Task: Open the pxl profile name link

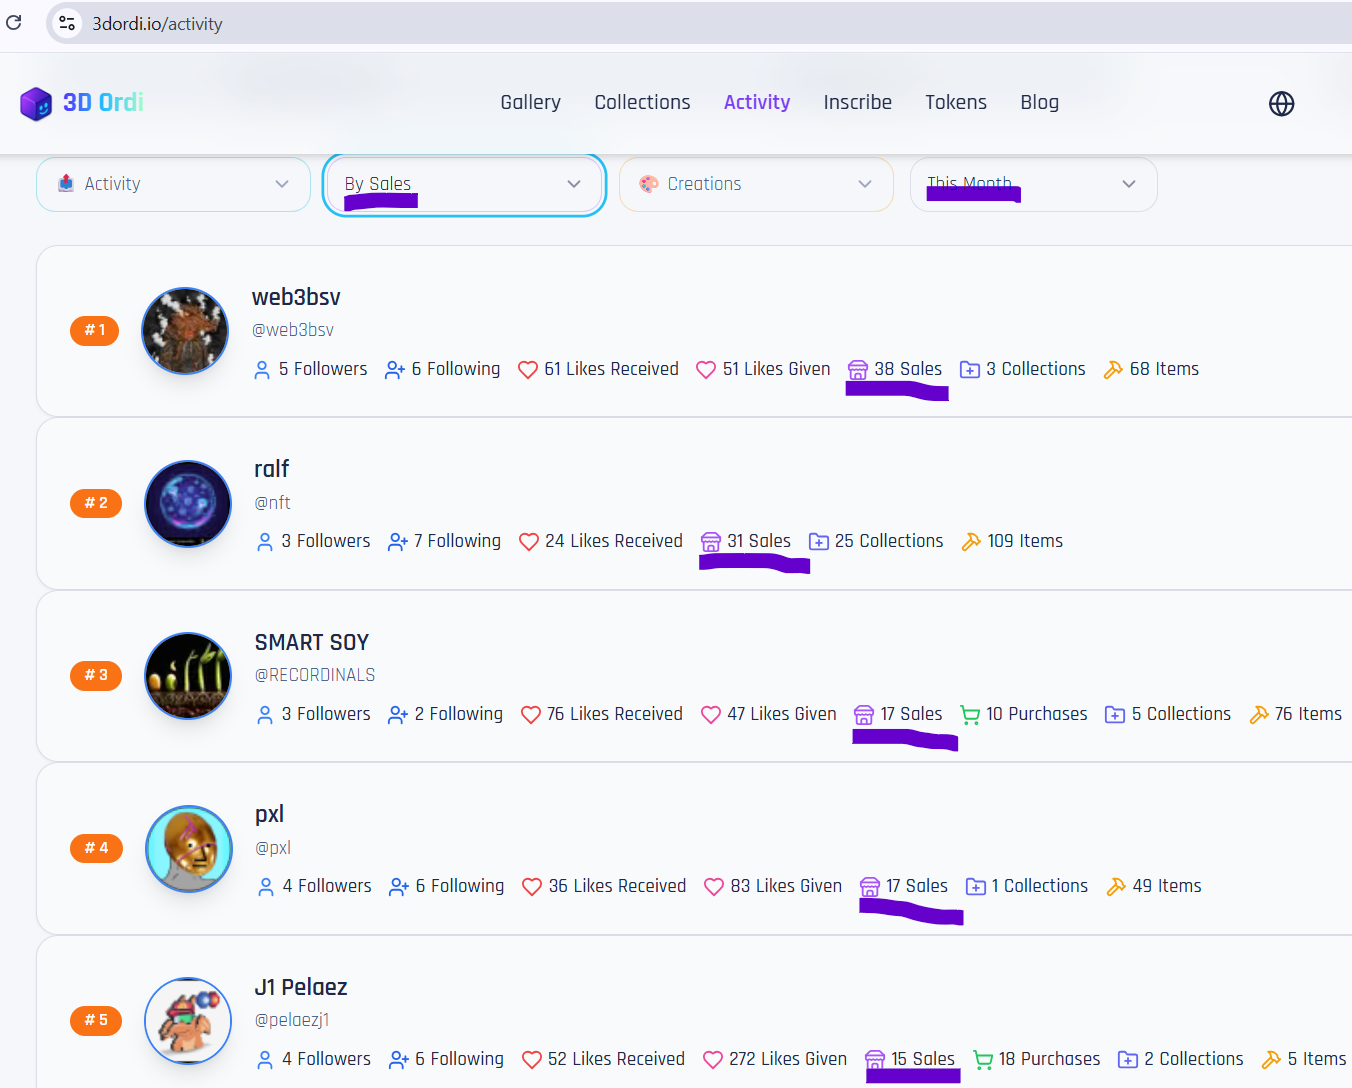Action: coord(269,815)
